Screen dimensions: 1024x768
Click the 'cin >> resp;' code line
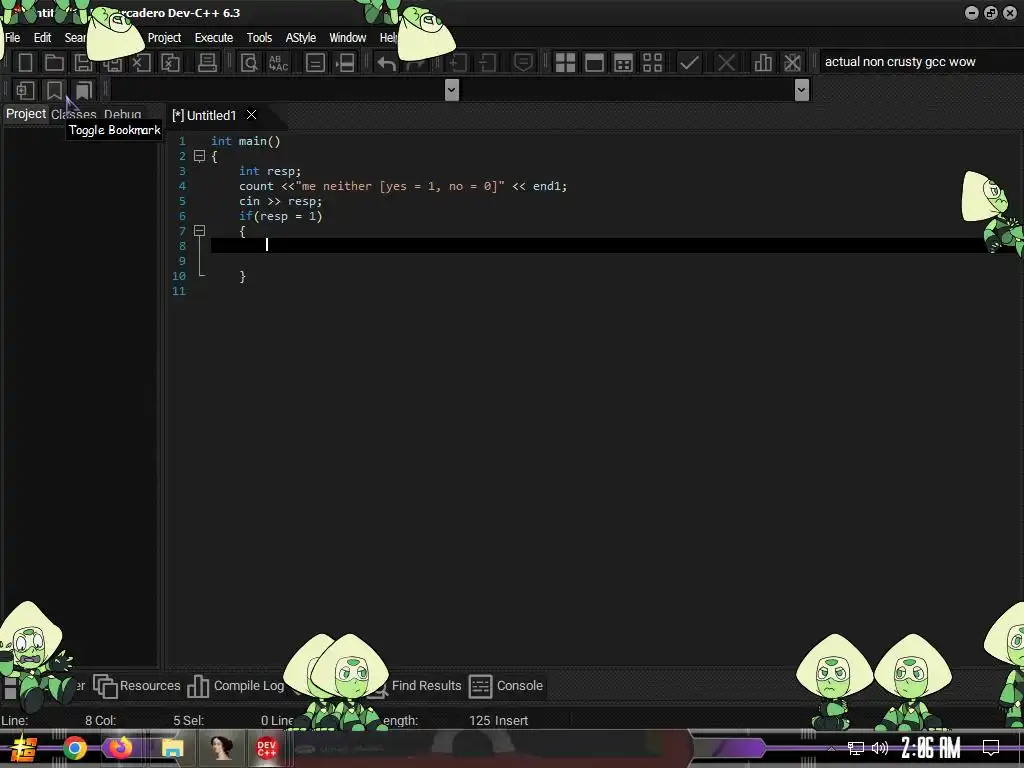tap(280, 201)
